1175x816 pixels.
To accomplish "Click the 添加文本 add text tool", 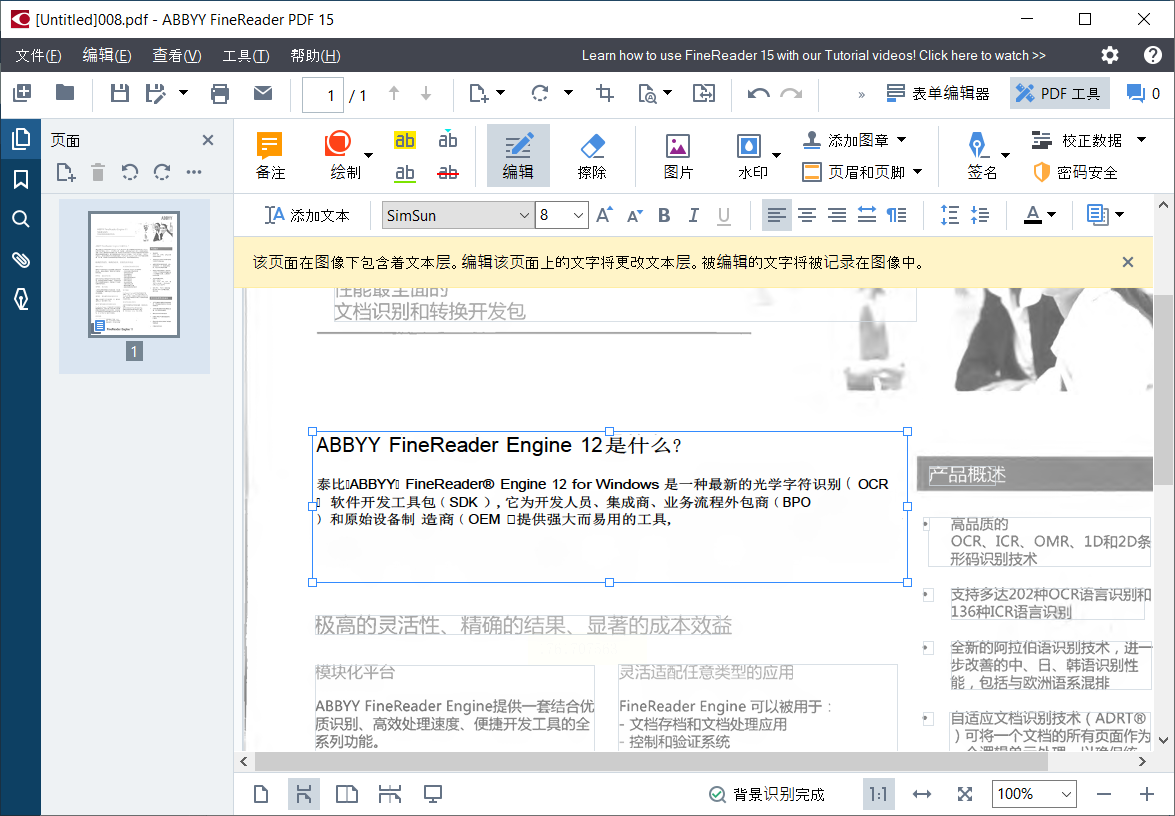I will pos(307,215).
